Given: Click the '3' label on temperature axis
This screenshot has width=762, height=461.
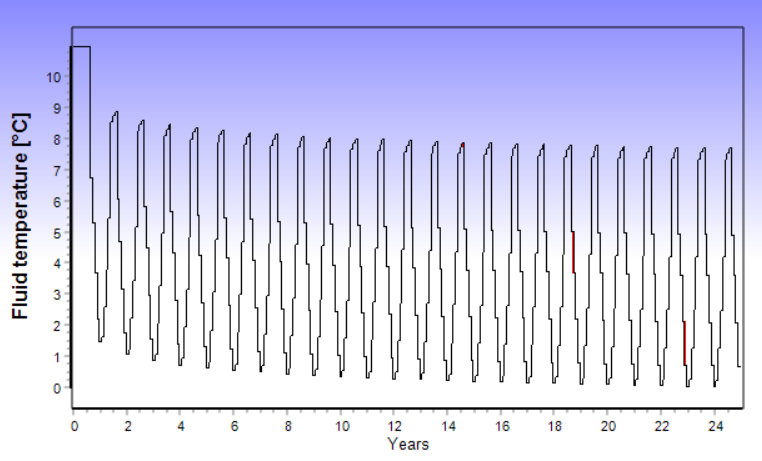Looking at the screenshot, I should 57,294.
